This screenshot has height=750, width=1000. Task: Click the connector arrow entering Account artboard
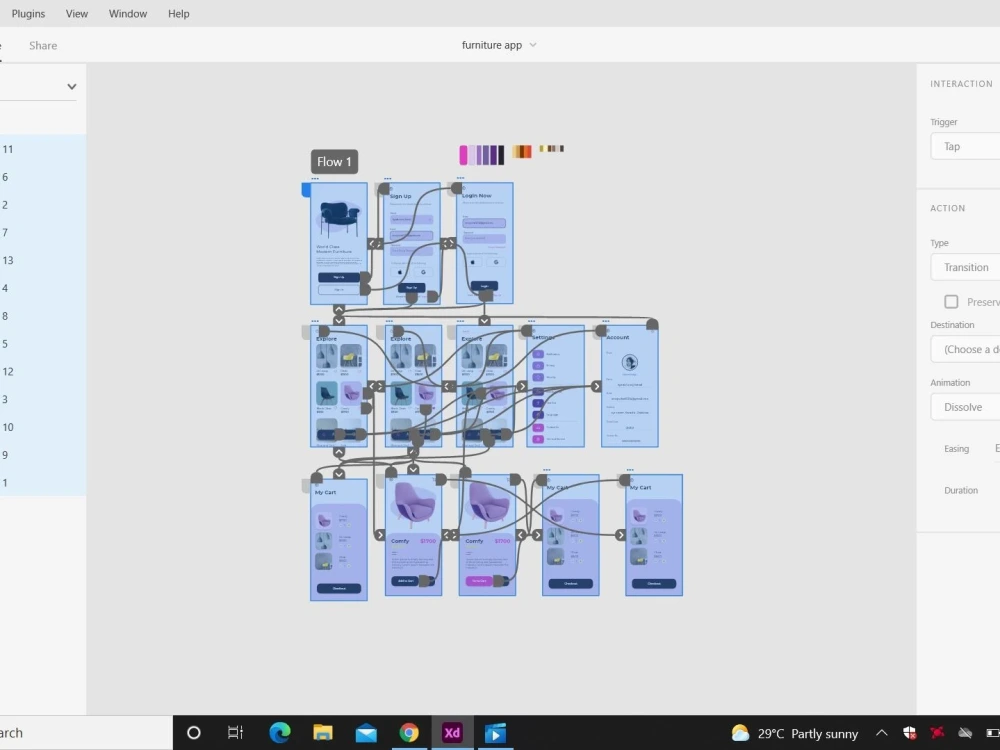(596, 386)
